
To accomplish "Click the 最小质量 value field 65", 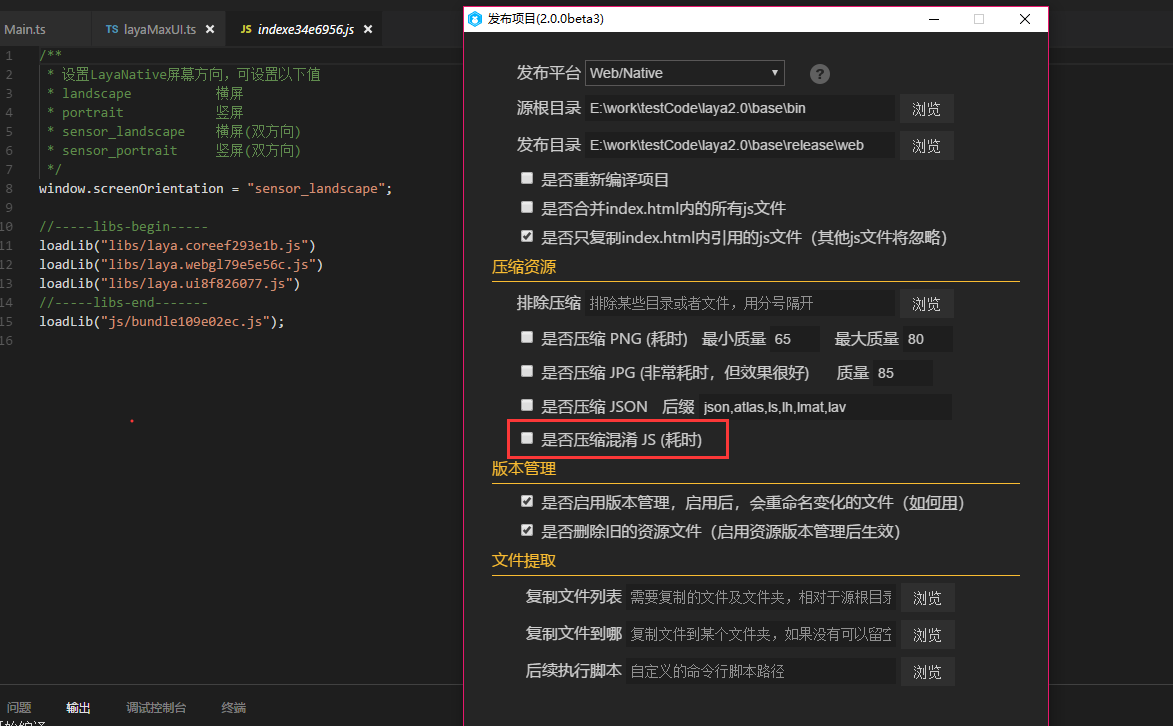I will click(x=794, y=339).
